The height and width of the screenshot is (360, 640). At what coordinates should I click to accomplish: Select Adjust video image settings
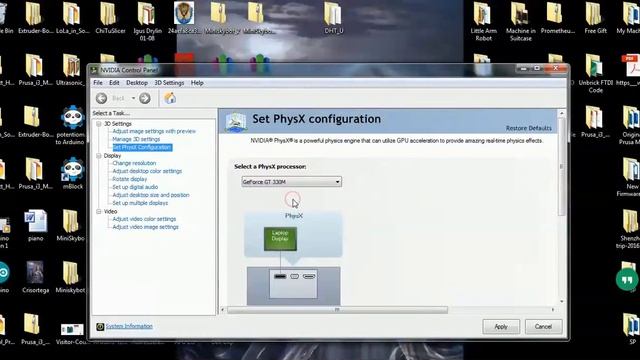[x=145, y=227]
